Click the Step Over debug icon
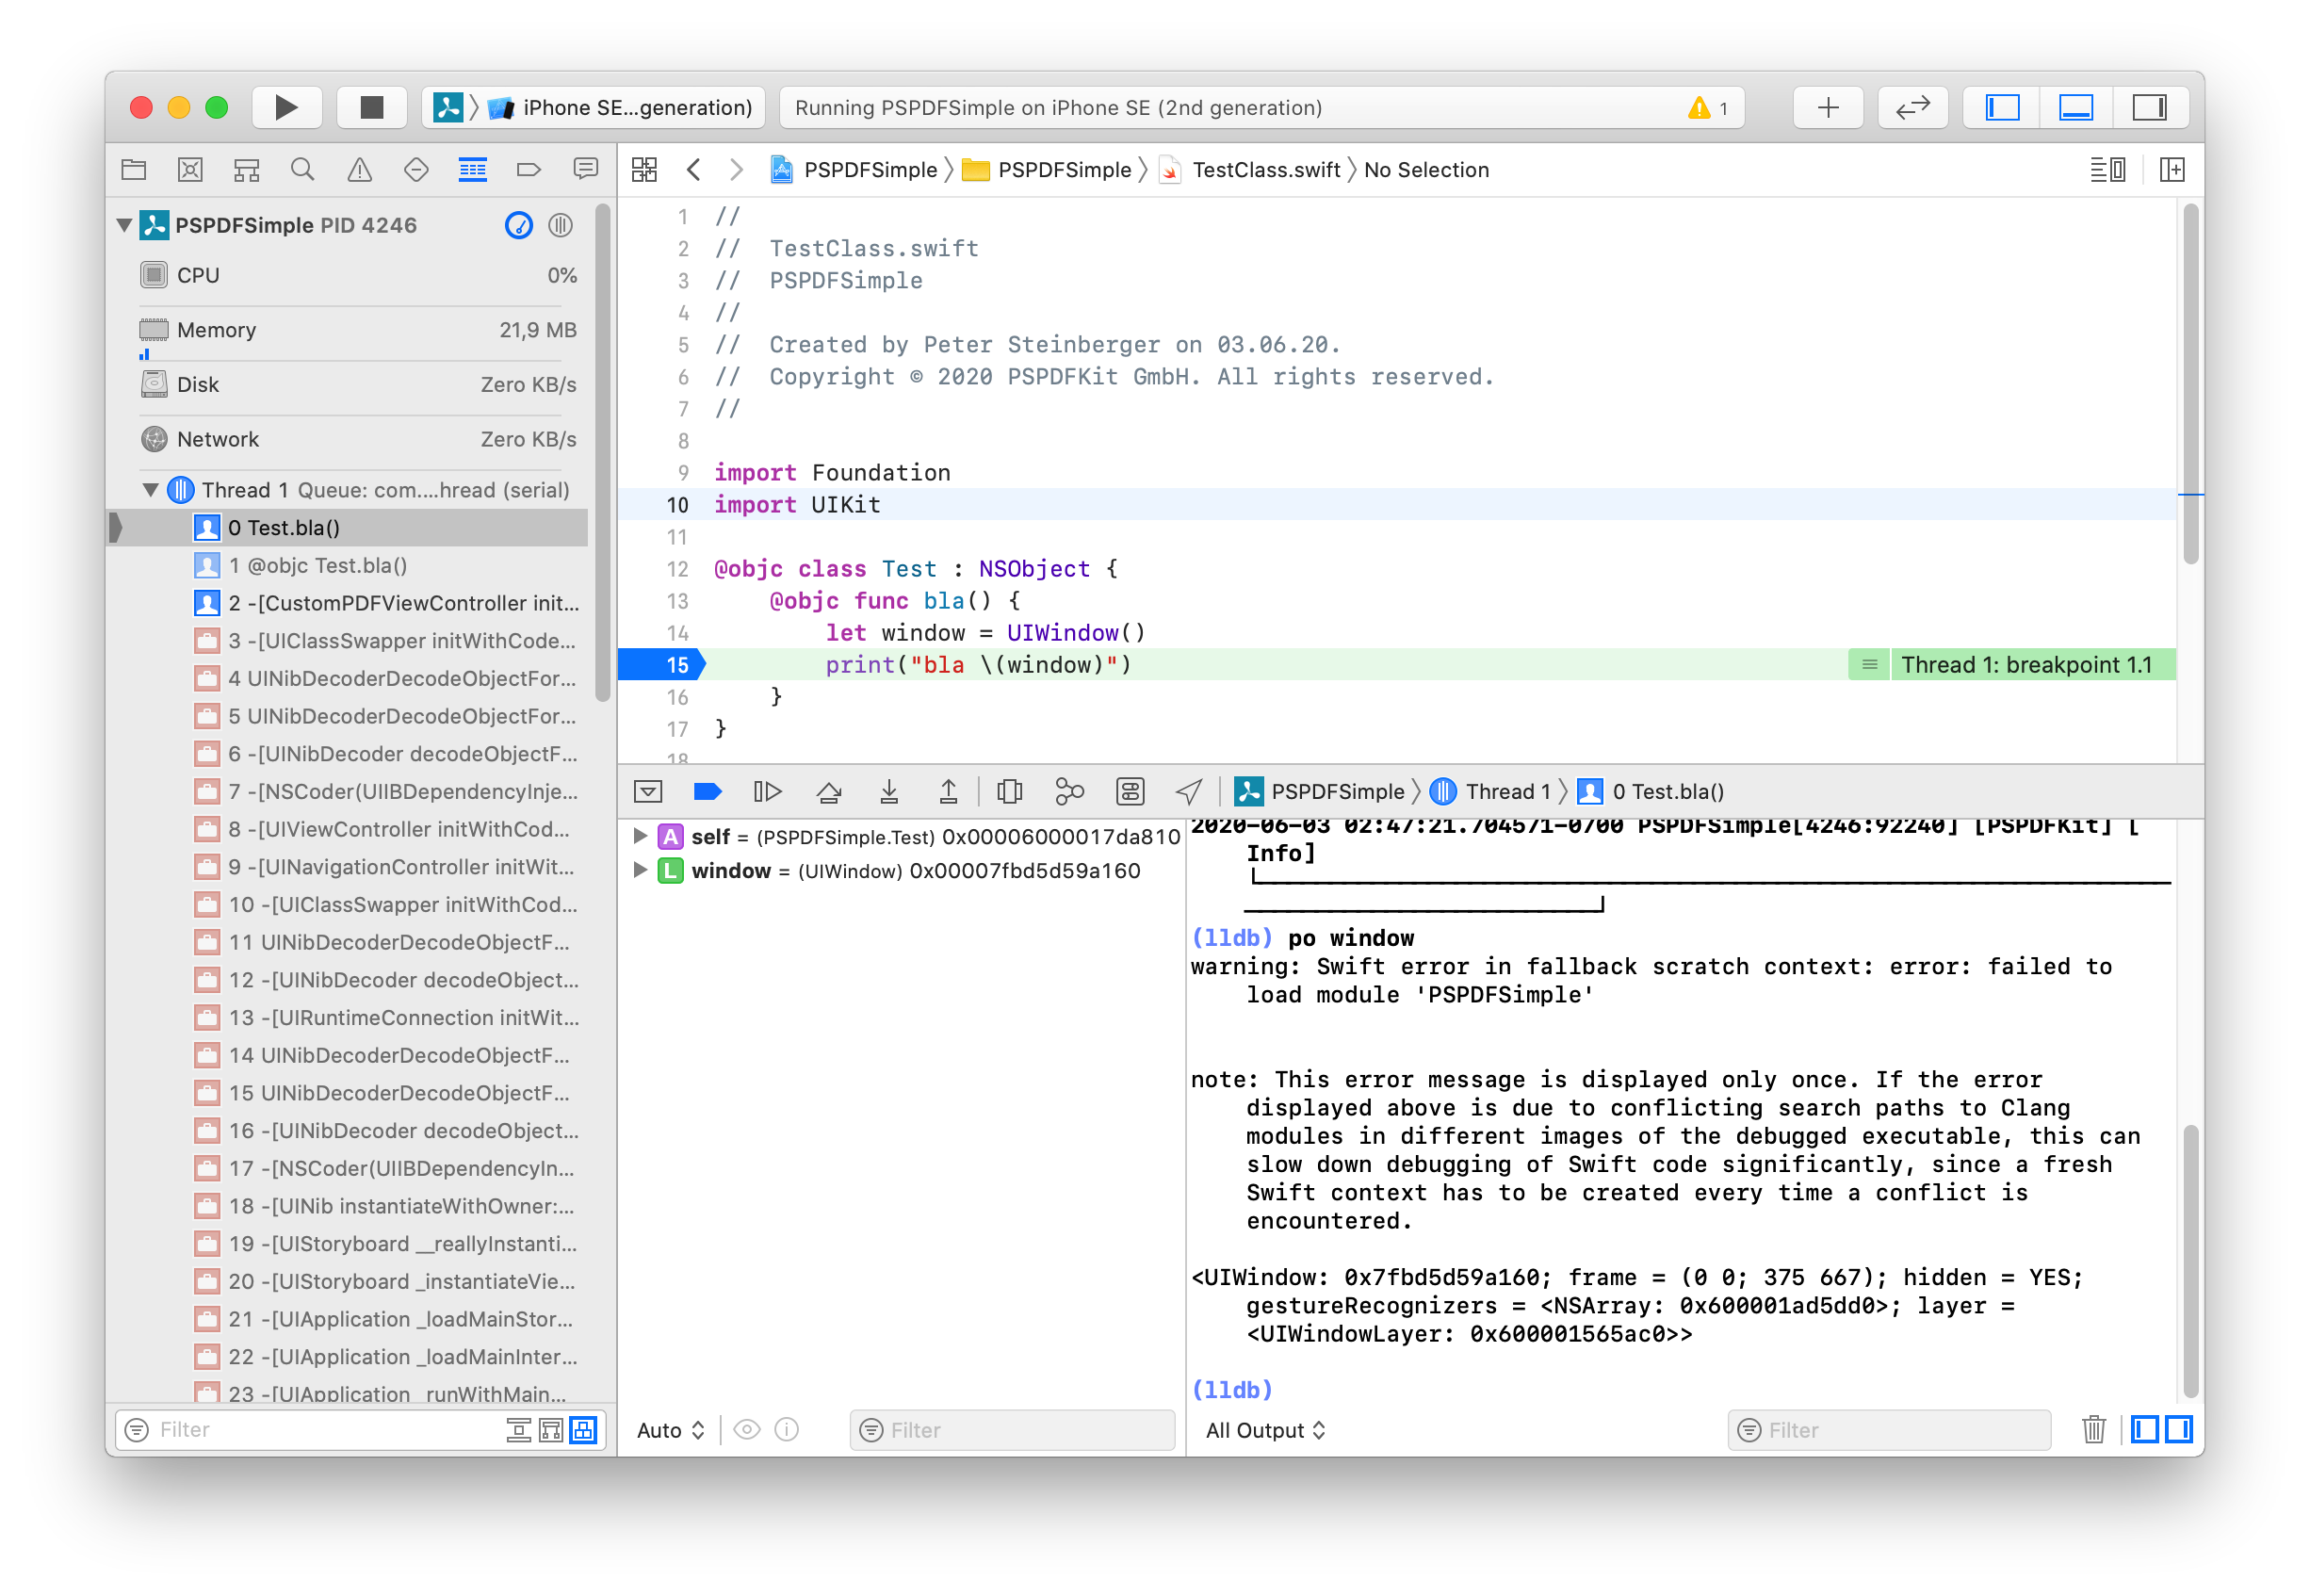 828,792
